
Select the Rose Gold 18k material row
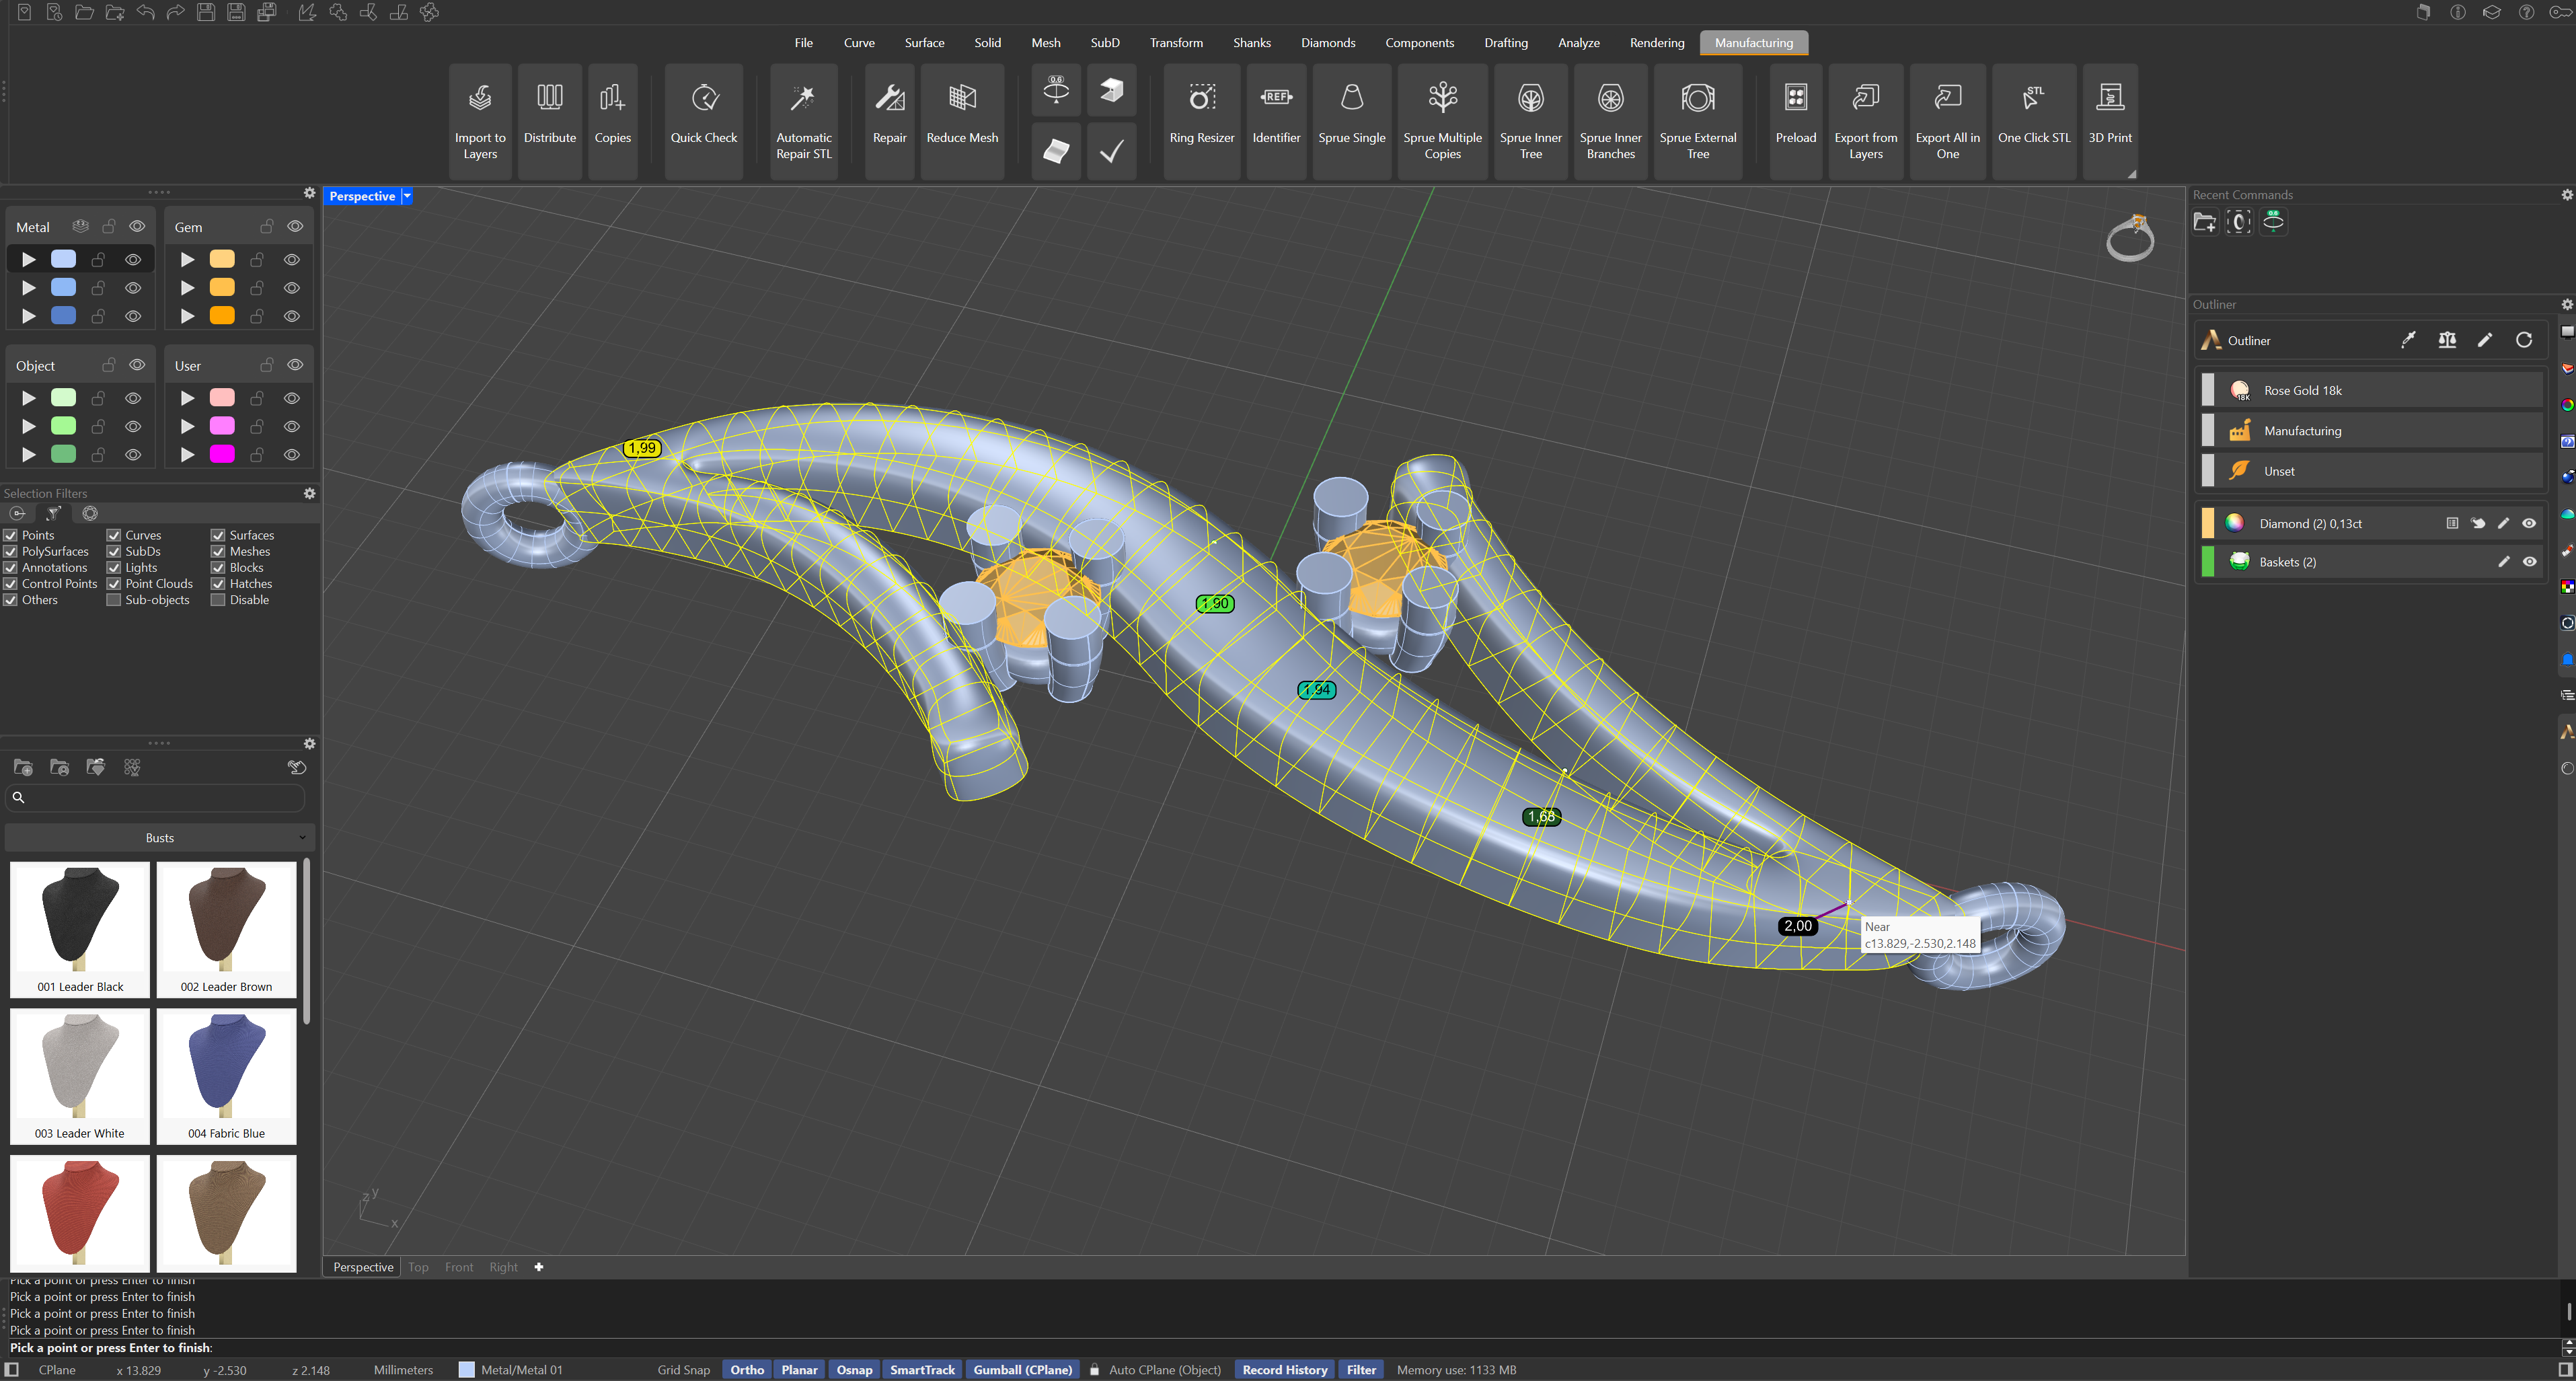click(x=2372, y=391)
